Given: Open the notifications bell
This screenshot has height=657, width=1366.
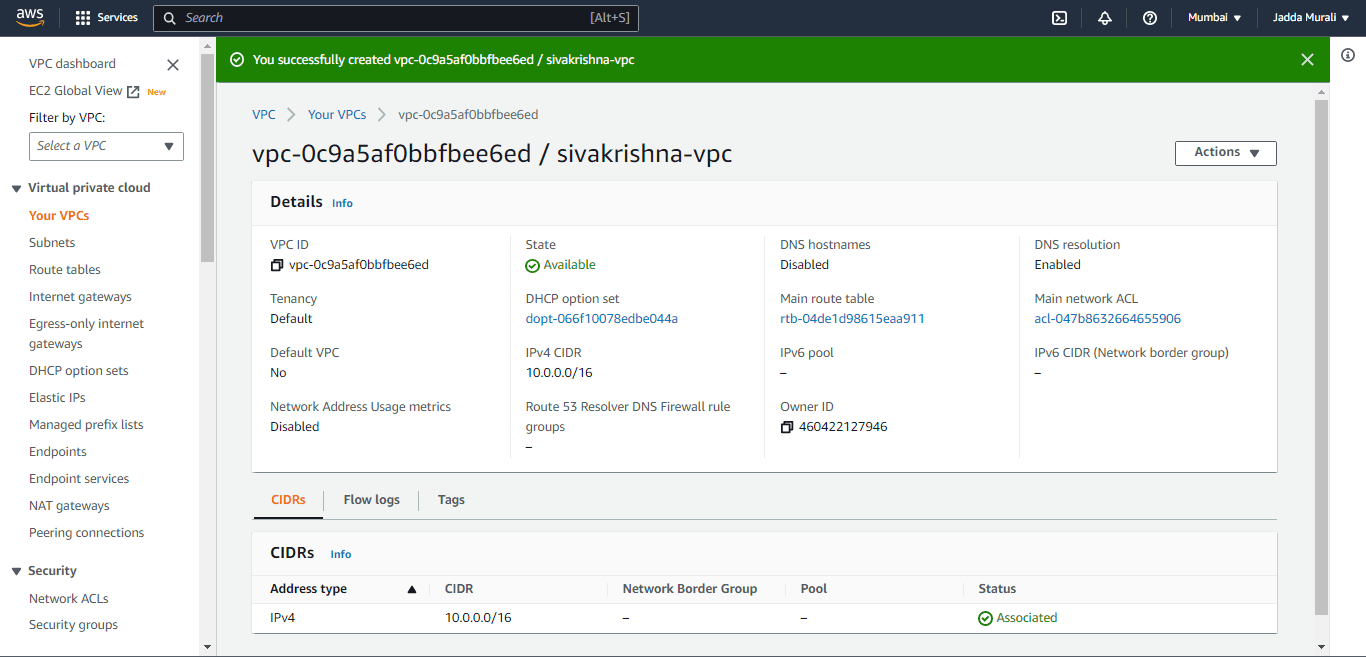Looking at the screenshot, I should [x=1105, y=18].
